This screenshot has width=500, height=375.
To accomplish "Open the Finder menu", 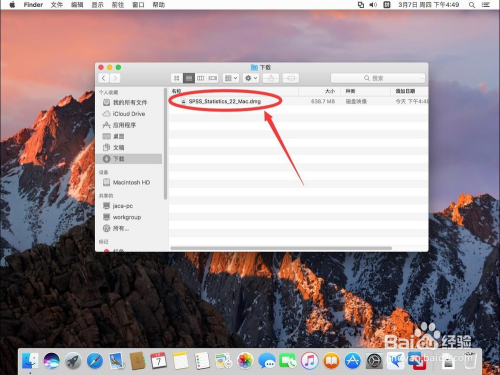I will pyautogui.click(x=33, y=5).
